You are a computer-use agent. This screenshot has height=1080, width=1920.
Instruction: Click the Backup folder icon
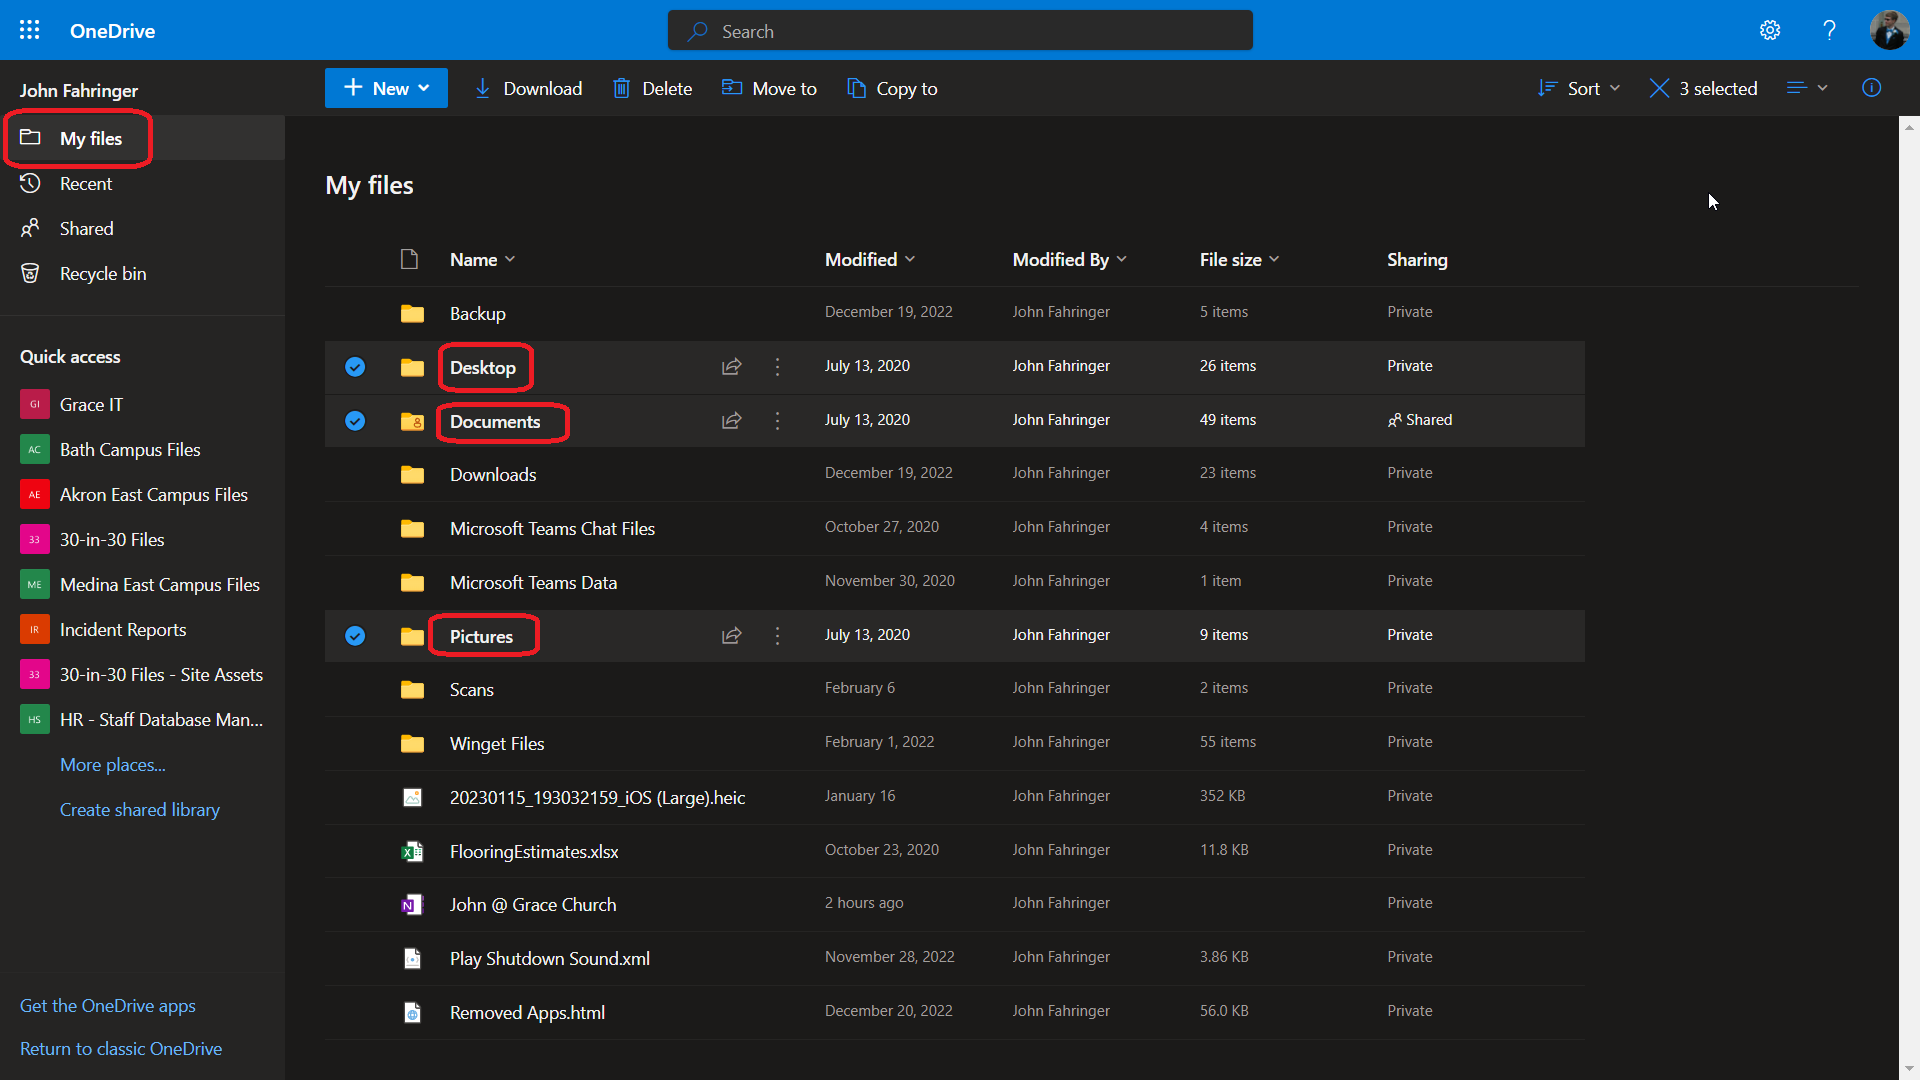(412, 313)
